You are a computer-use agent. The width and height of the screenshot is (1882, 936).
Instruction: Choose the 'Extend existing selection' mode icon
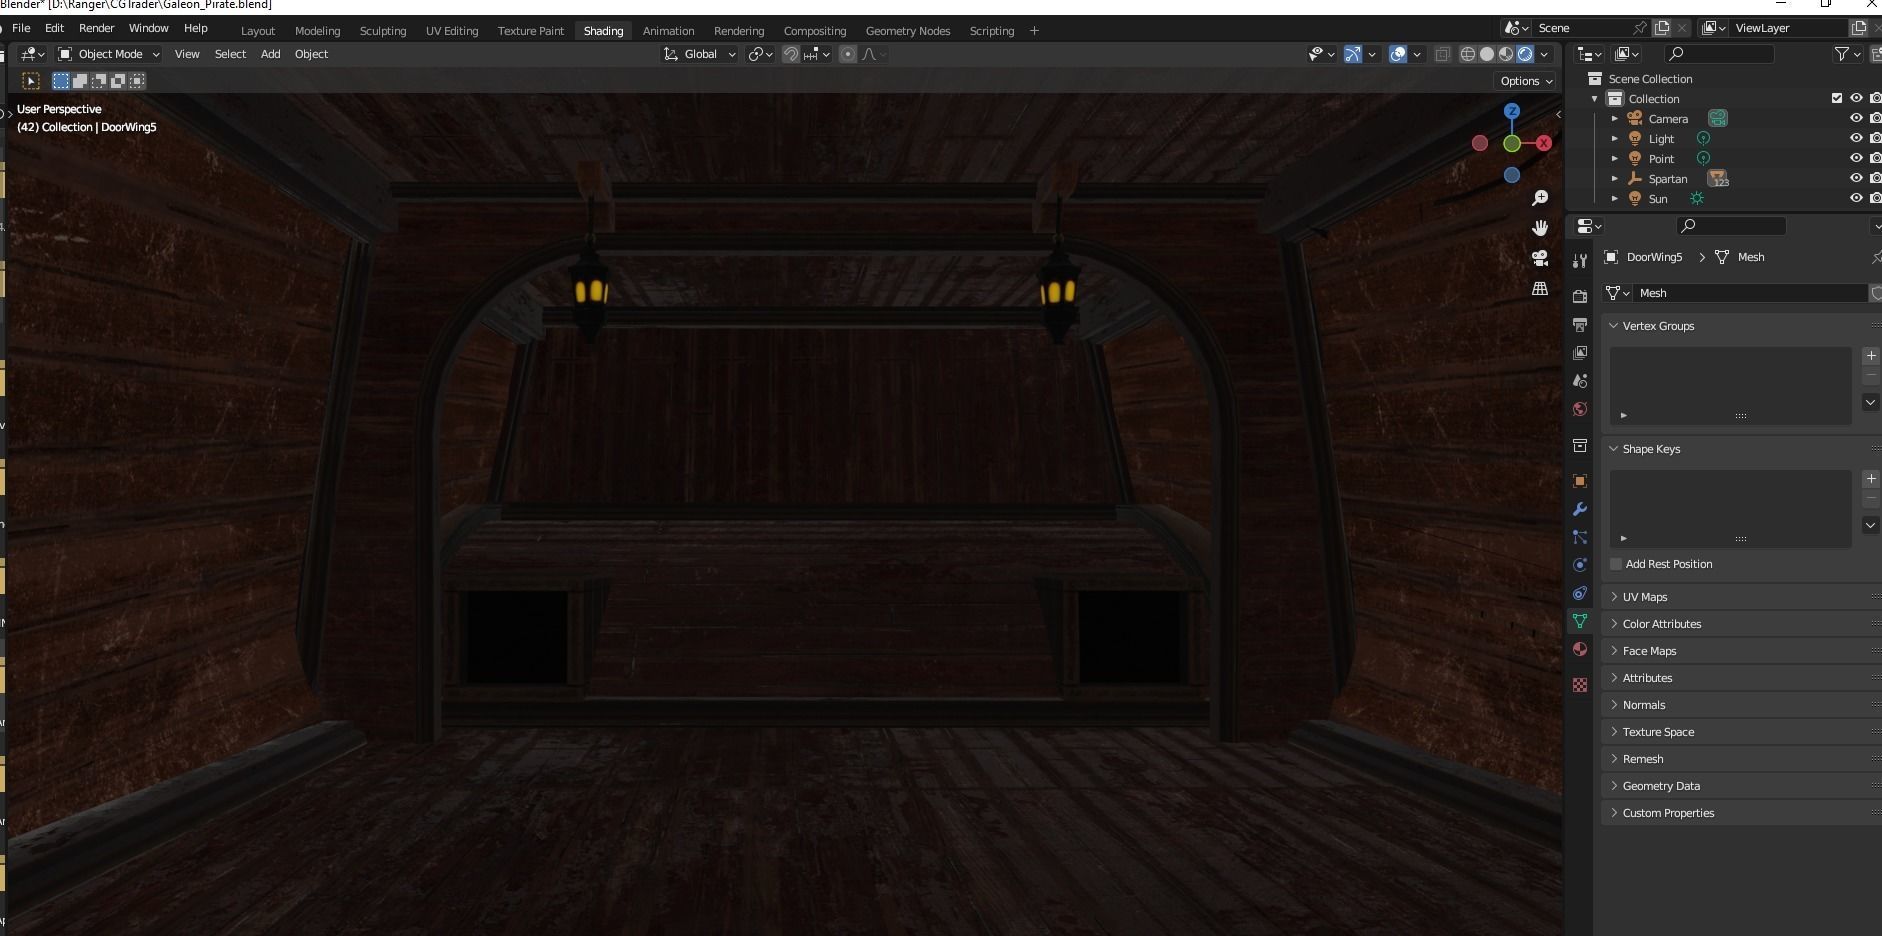(x=80, y=81)
